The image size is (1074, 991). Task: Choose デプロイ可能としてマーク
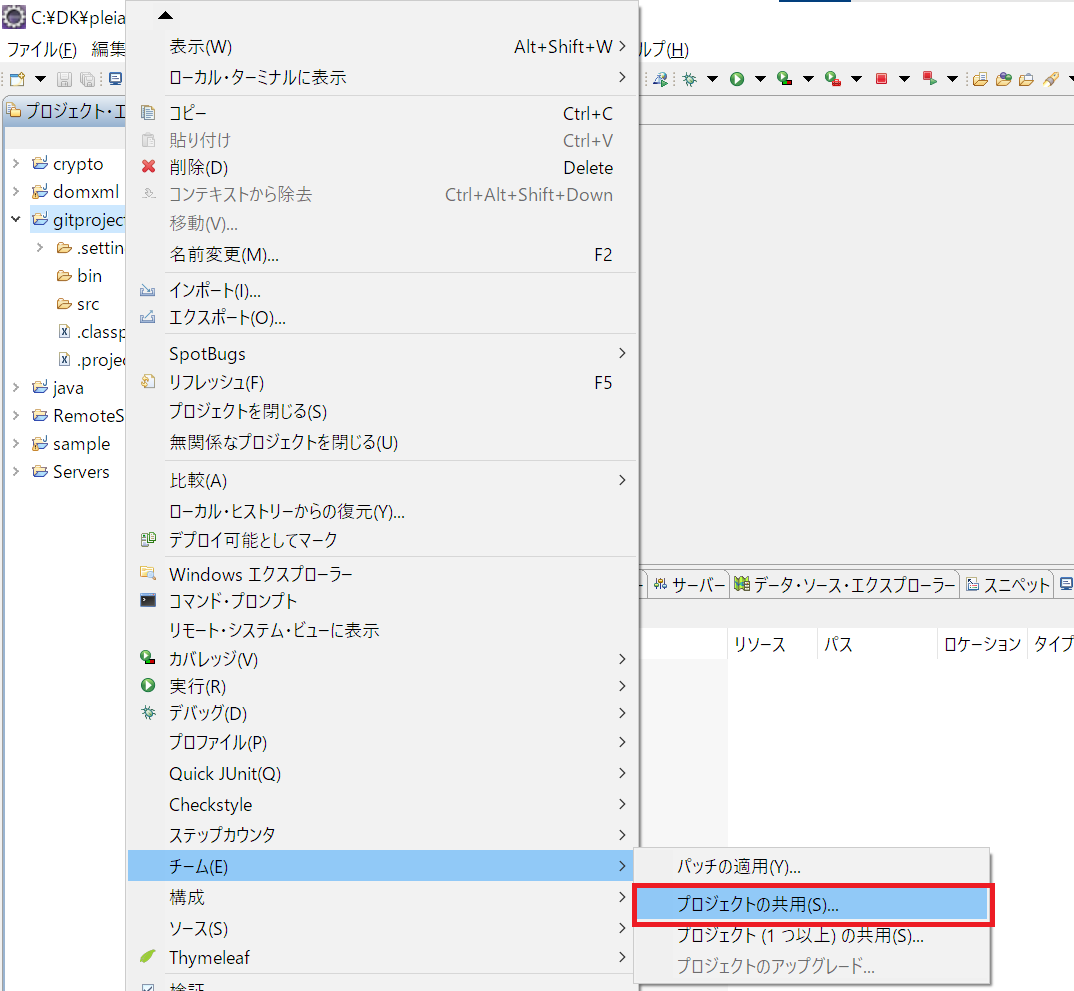[x=383, y=540]
